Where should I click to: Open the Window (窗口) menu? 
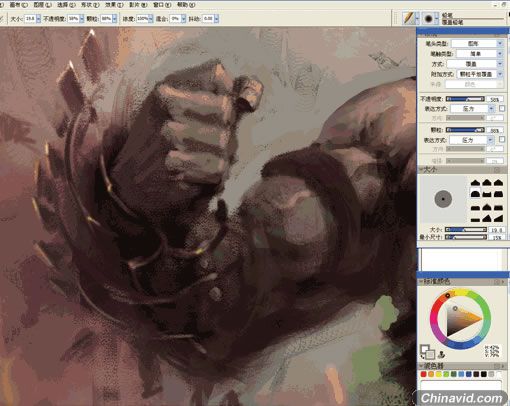(x=161, y=5)
